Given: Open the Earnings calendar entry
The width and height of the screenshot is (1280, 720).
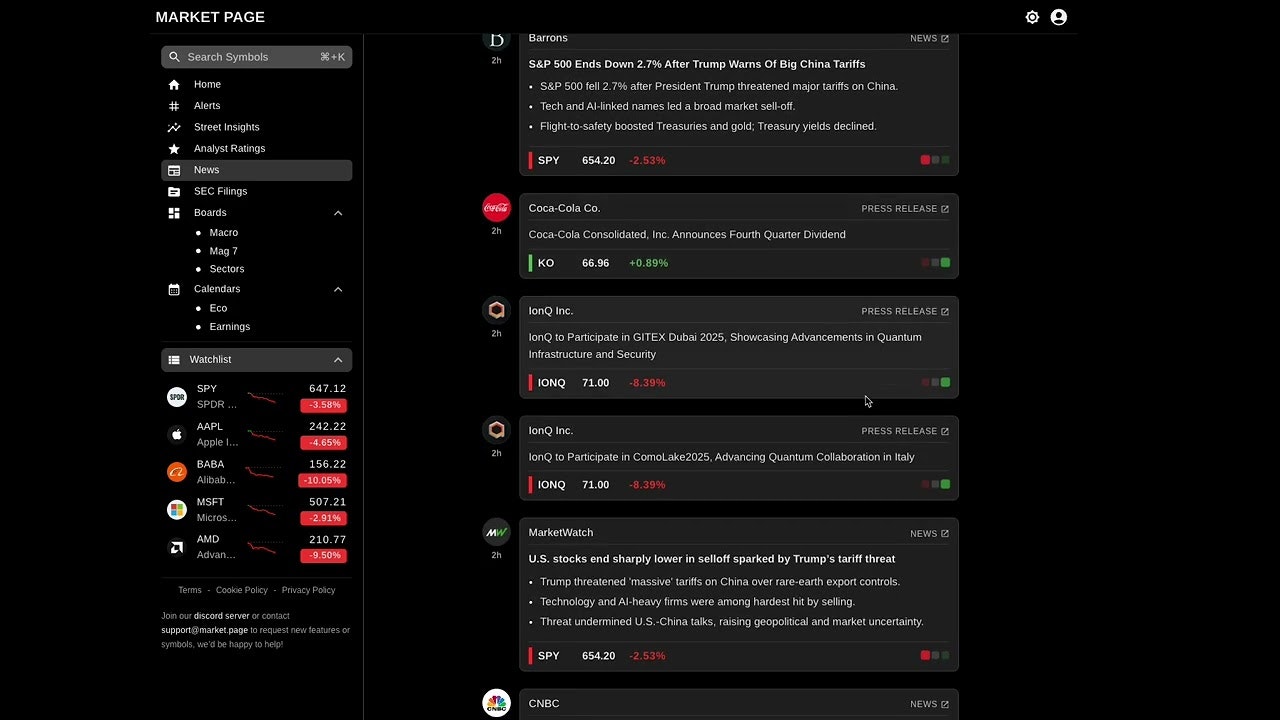Looking at the screenshot, I should click(x=229, y=326).
